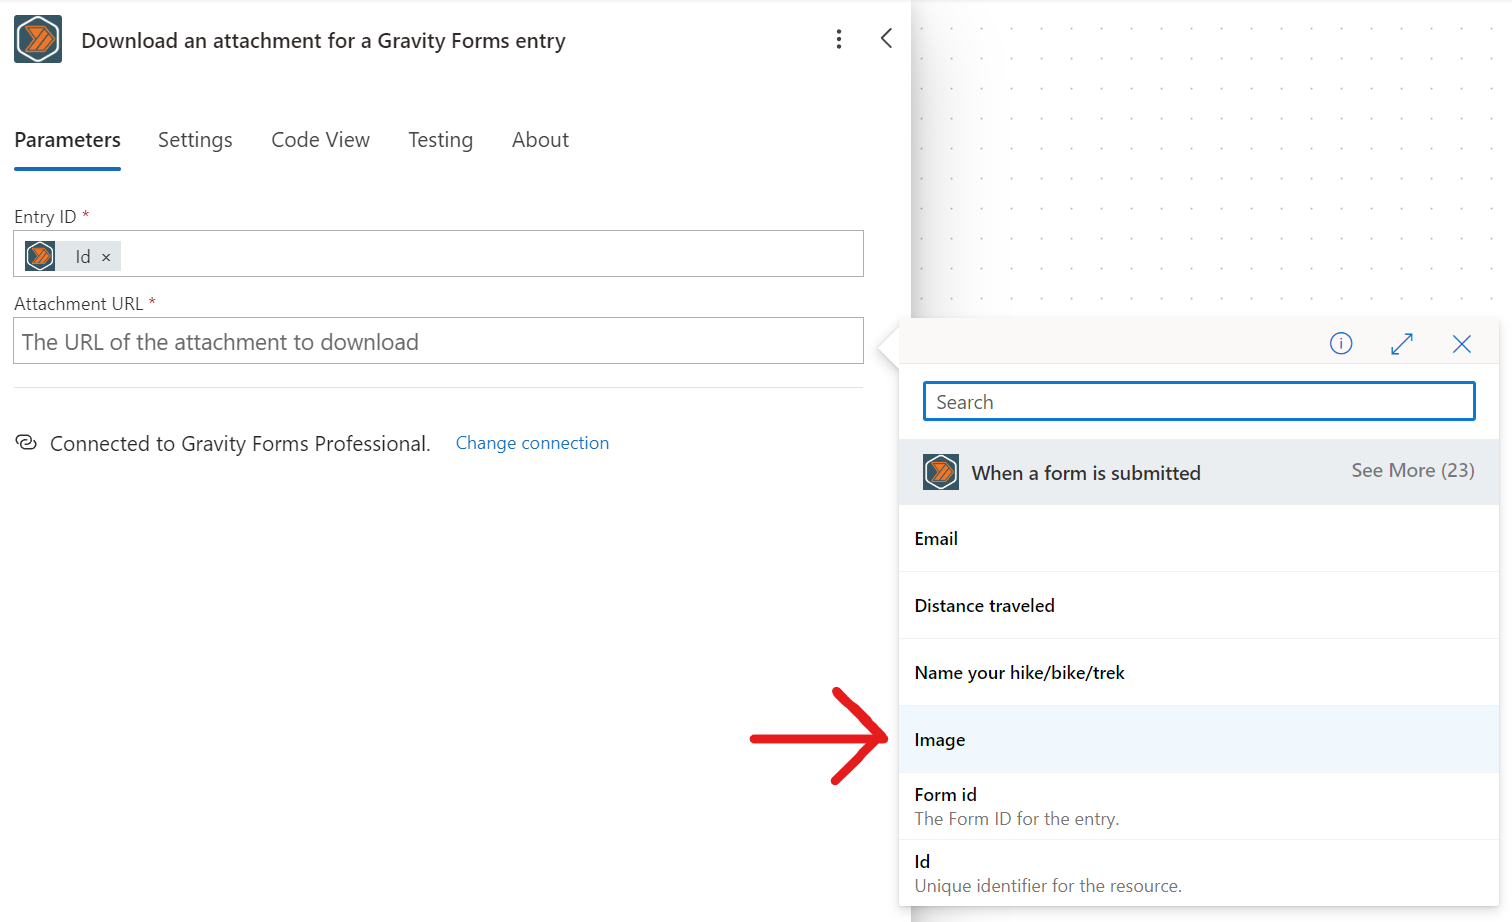Collapse the action panel with the chevron
Image resolution: width=1512 pixels, height=922 pixels.
886,38
